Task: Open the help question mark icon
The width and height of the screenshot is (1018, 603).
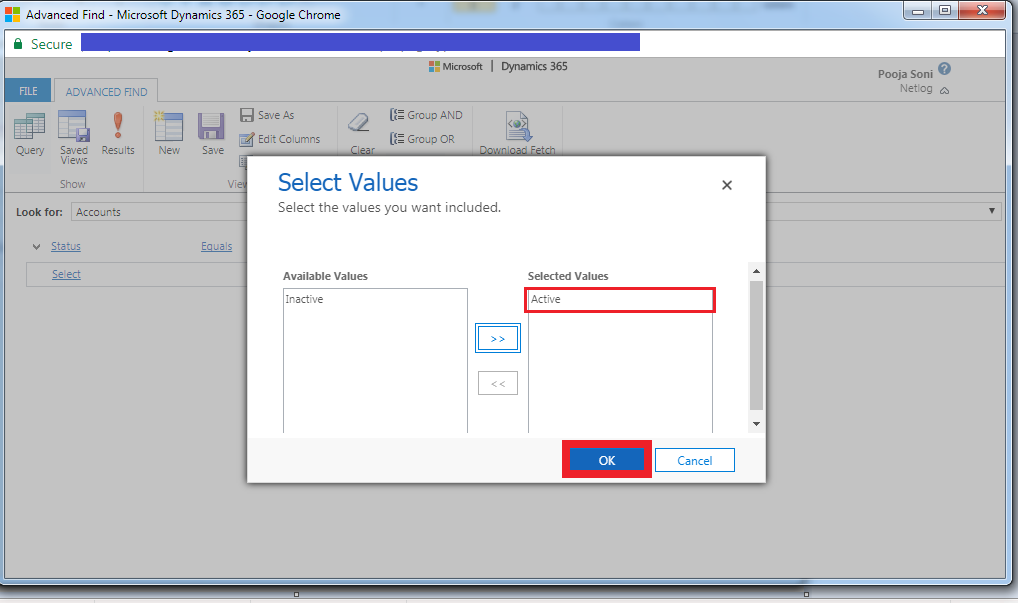Action: [x=945, y=69]
